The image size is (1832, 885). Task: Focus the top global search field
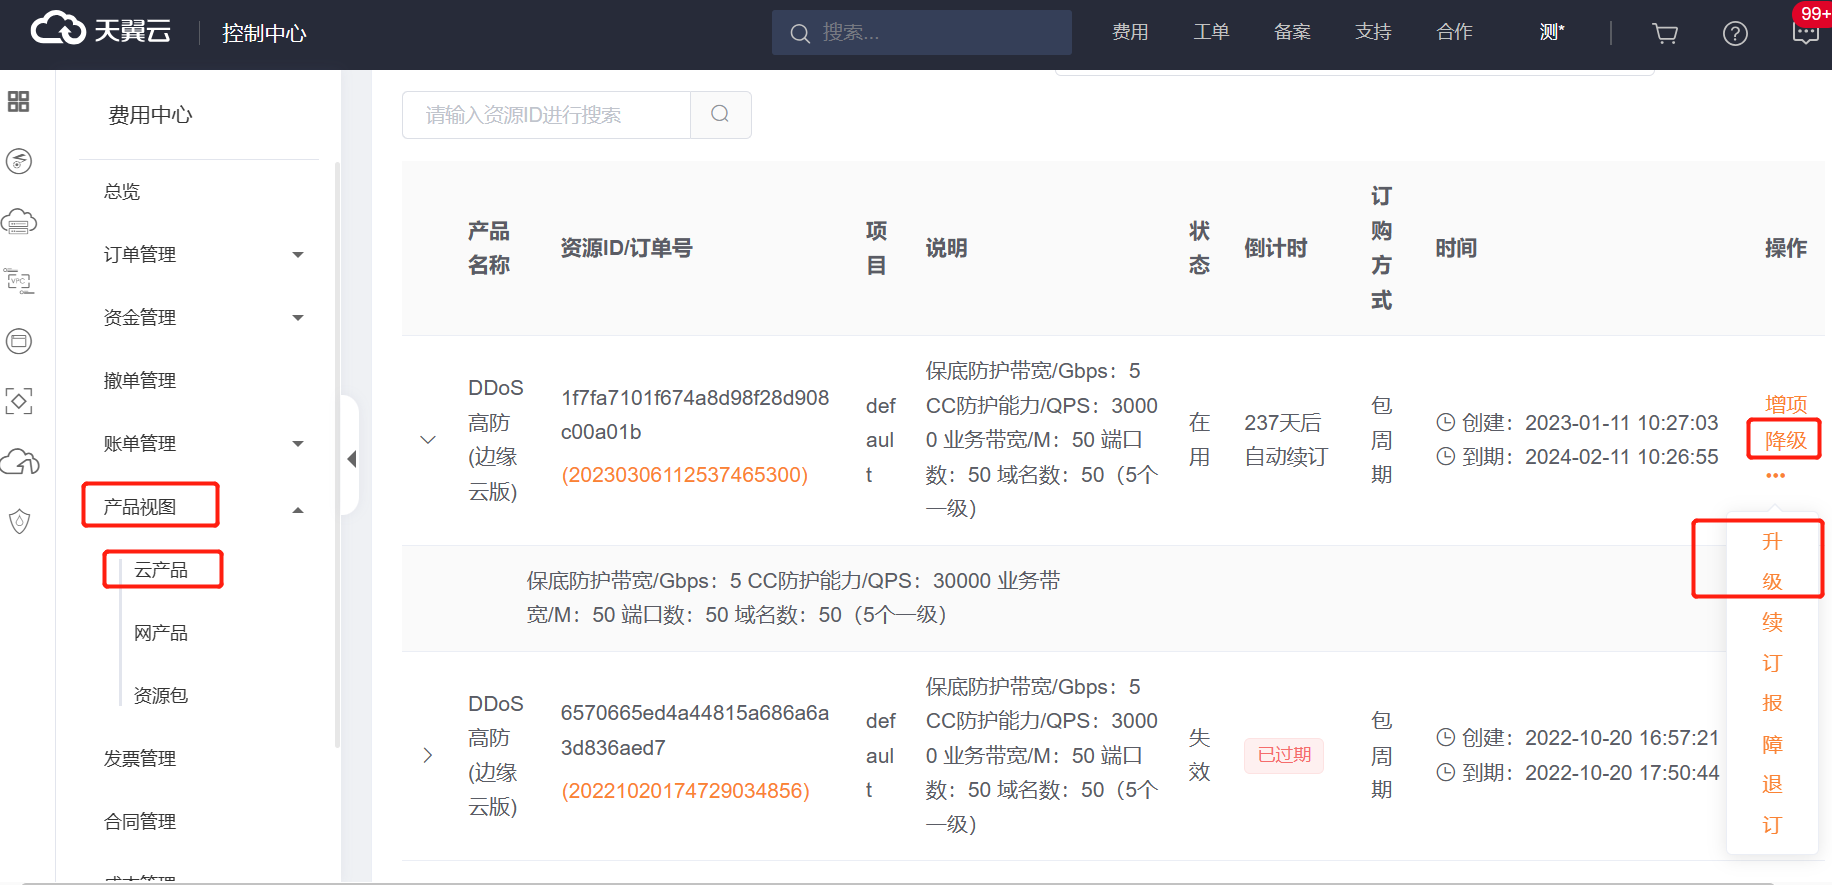922,33
